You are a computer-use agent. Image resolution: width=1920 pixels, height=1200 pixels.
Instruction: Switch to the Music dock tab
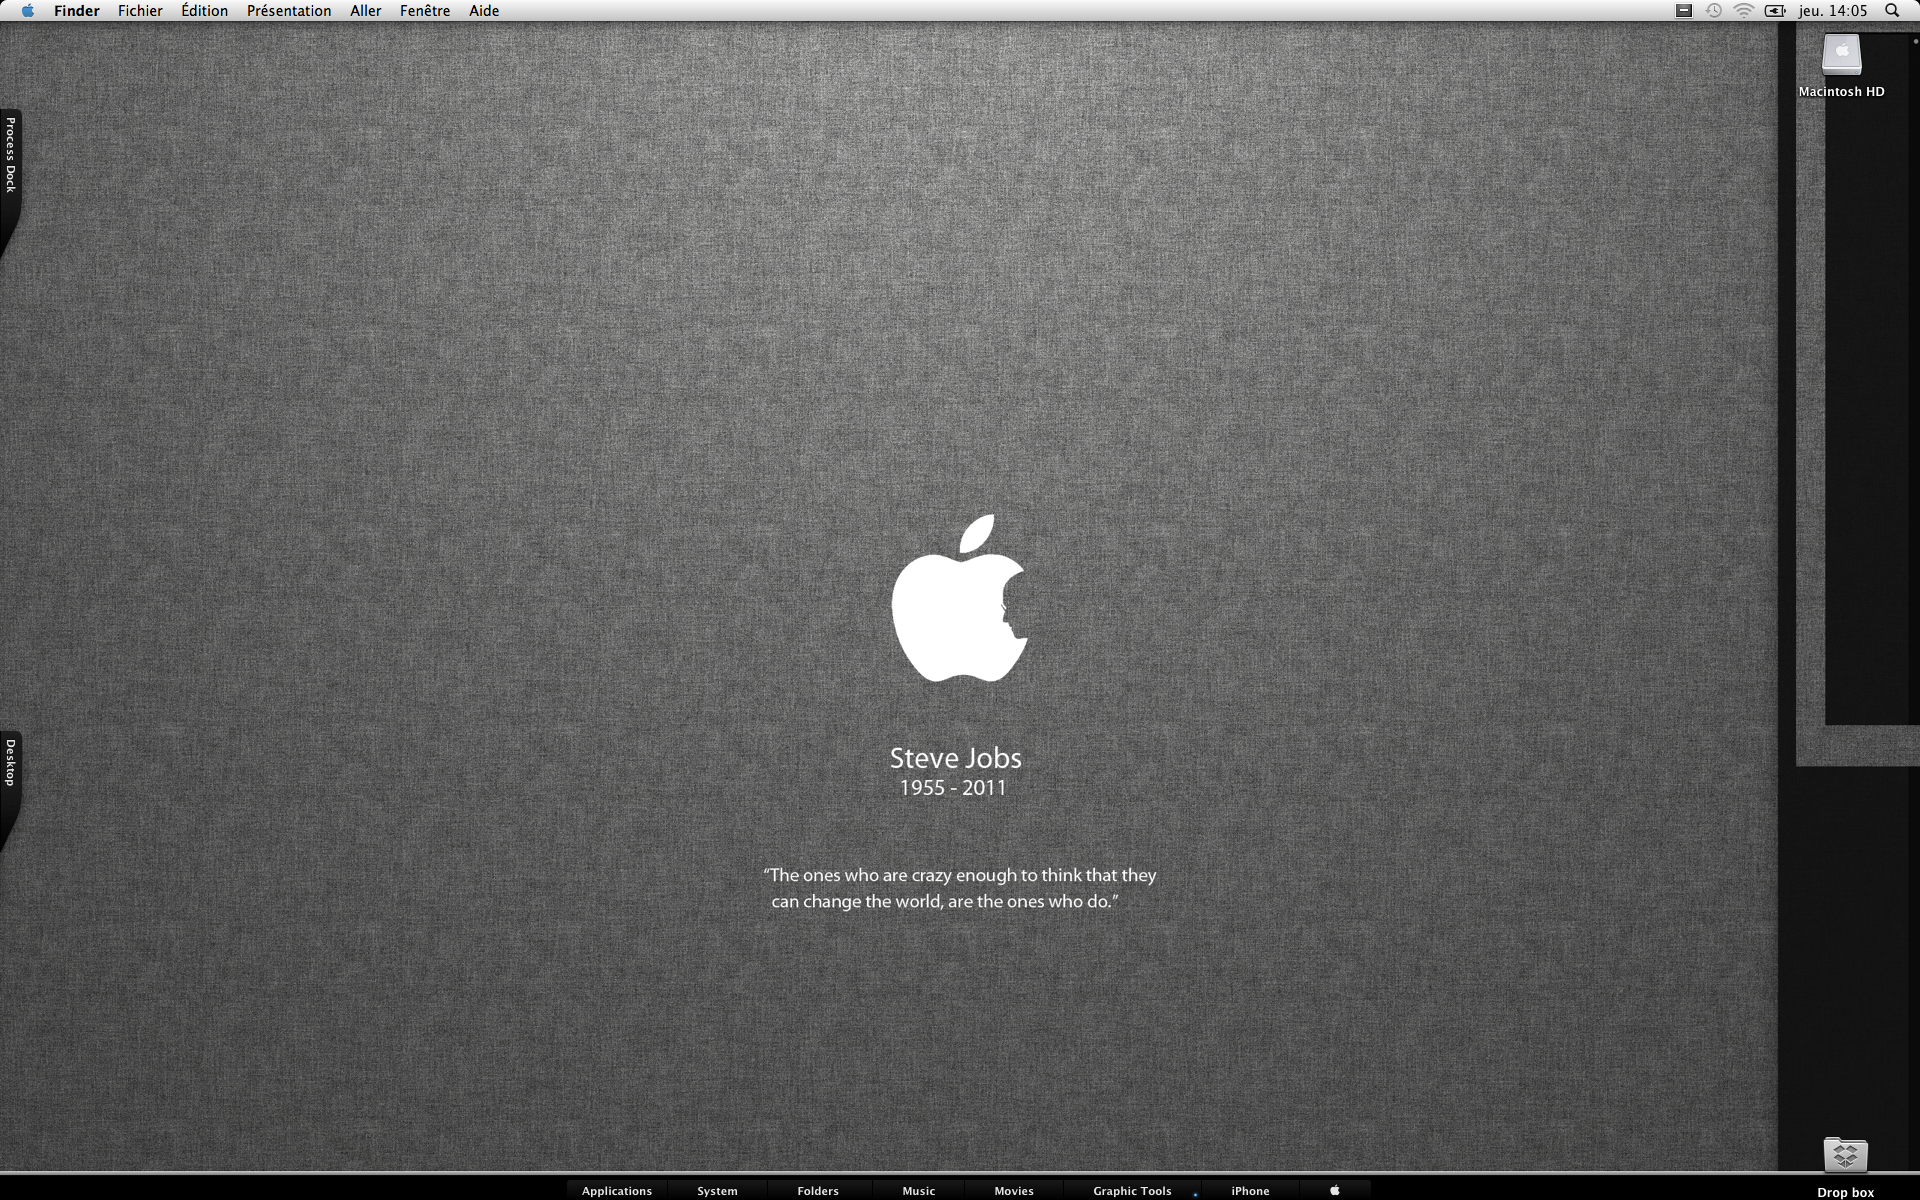[919, 1190]
